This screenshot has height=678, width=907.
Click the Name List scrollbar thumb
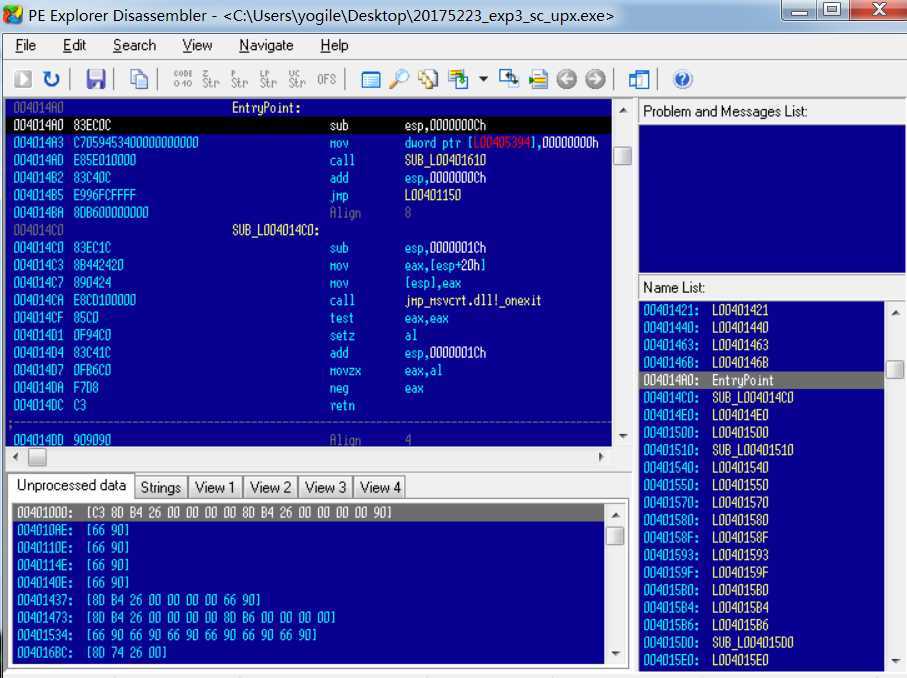click(894, 370)
